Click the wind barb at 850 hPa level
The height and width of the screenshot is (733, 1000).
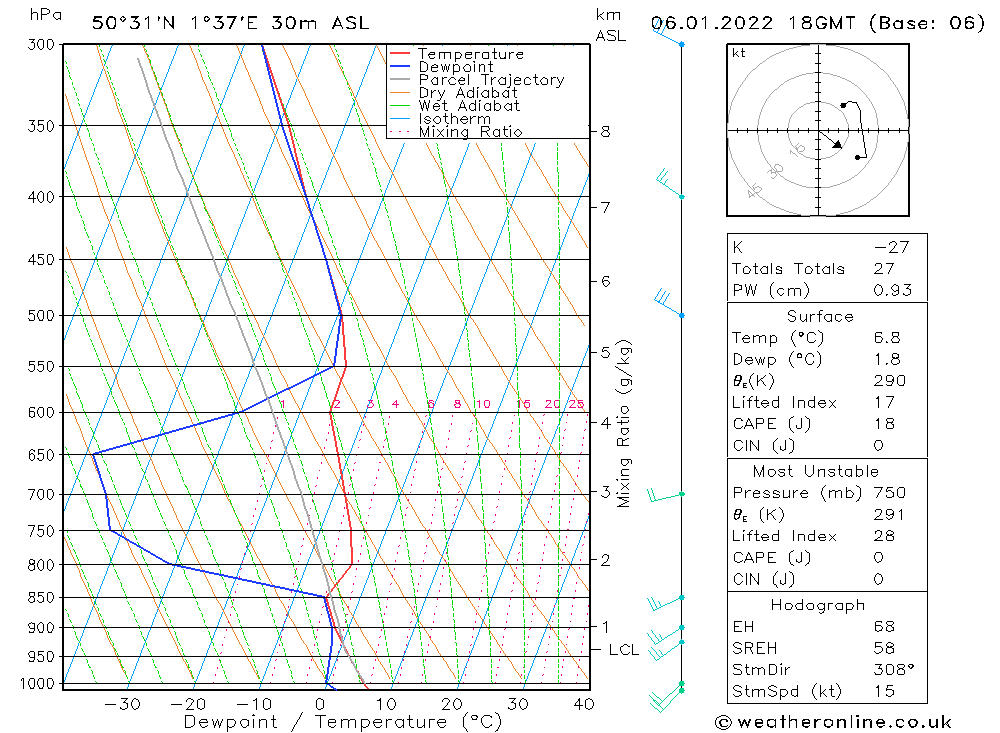(666, 601)
